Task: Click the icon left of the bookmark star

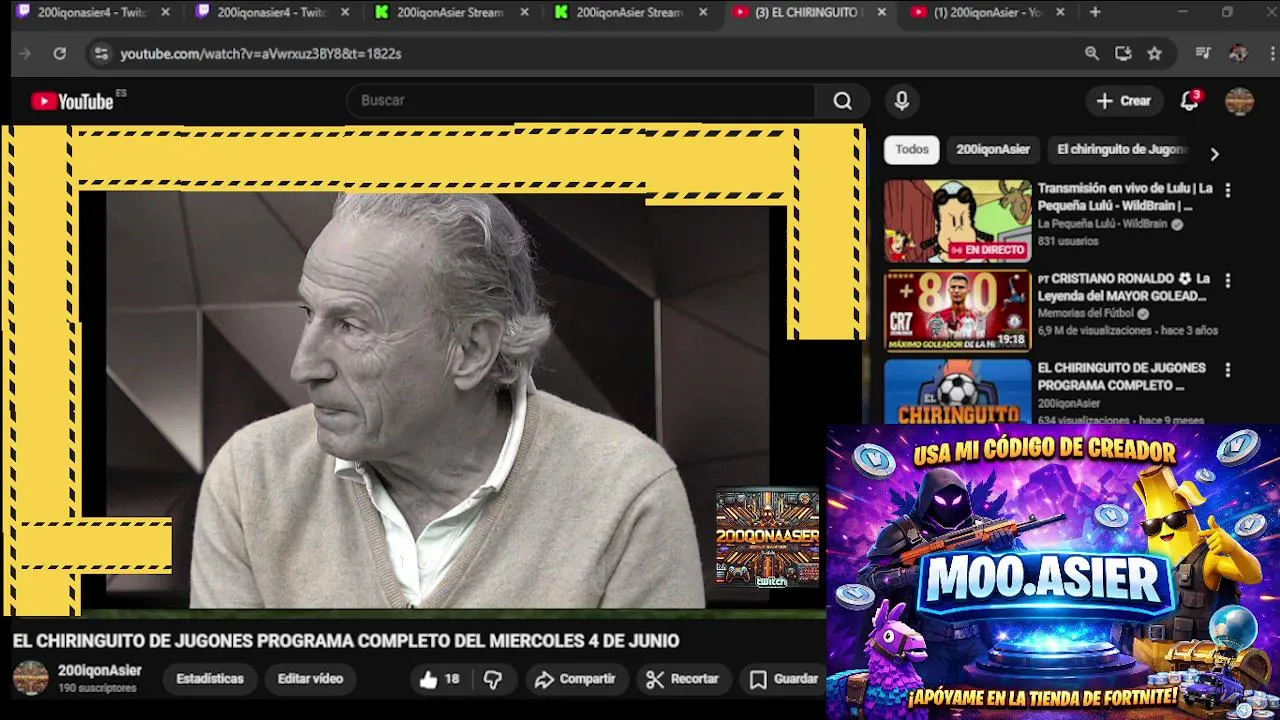Action: (1123, 53)
